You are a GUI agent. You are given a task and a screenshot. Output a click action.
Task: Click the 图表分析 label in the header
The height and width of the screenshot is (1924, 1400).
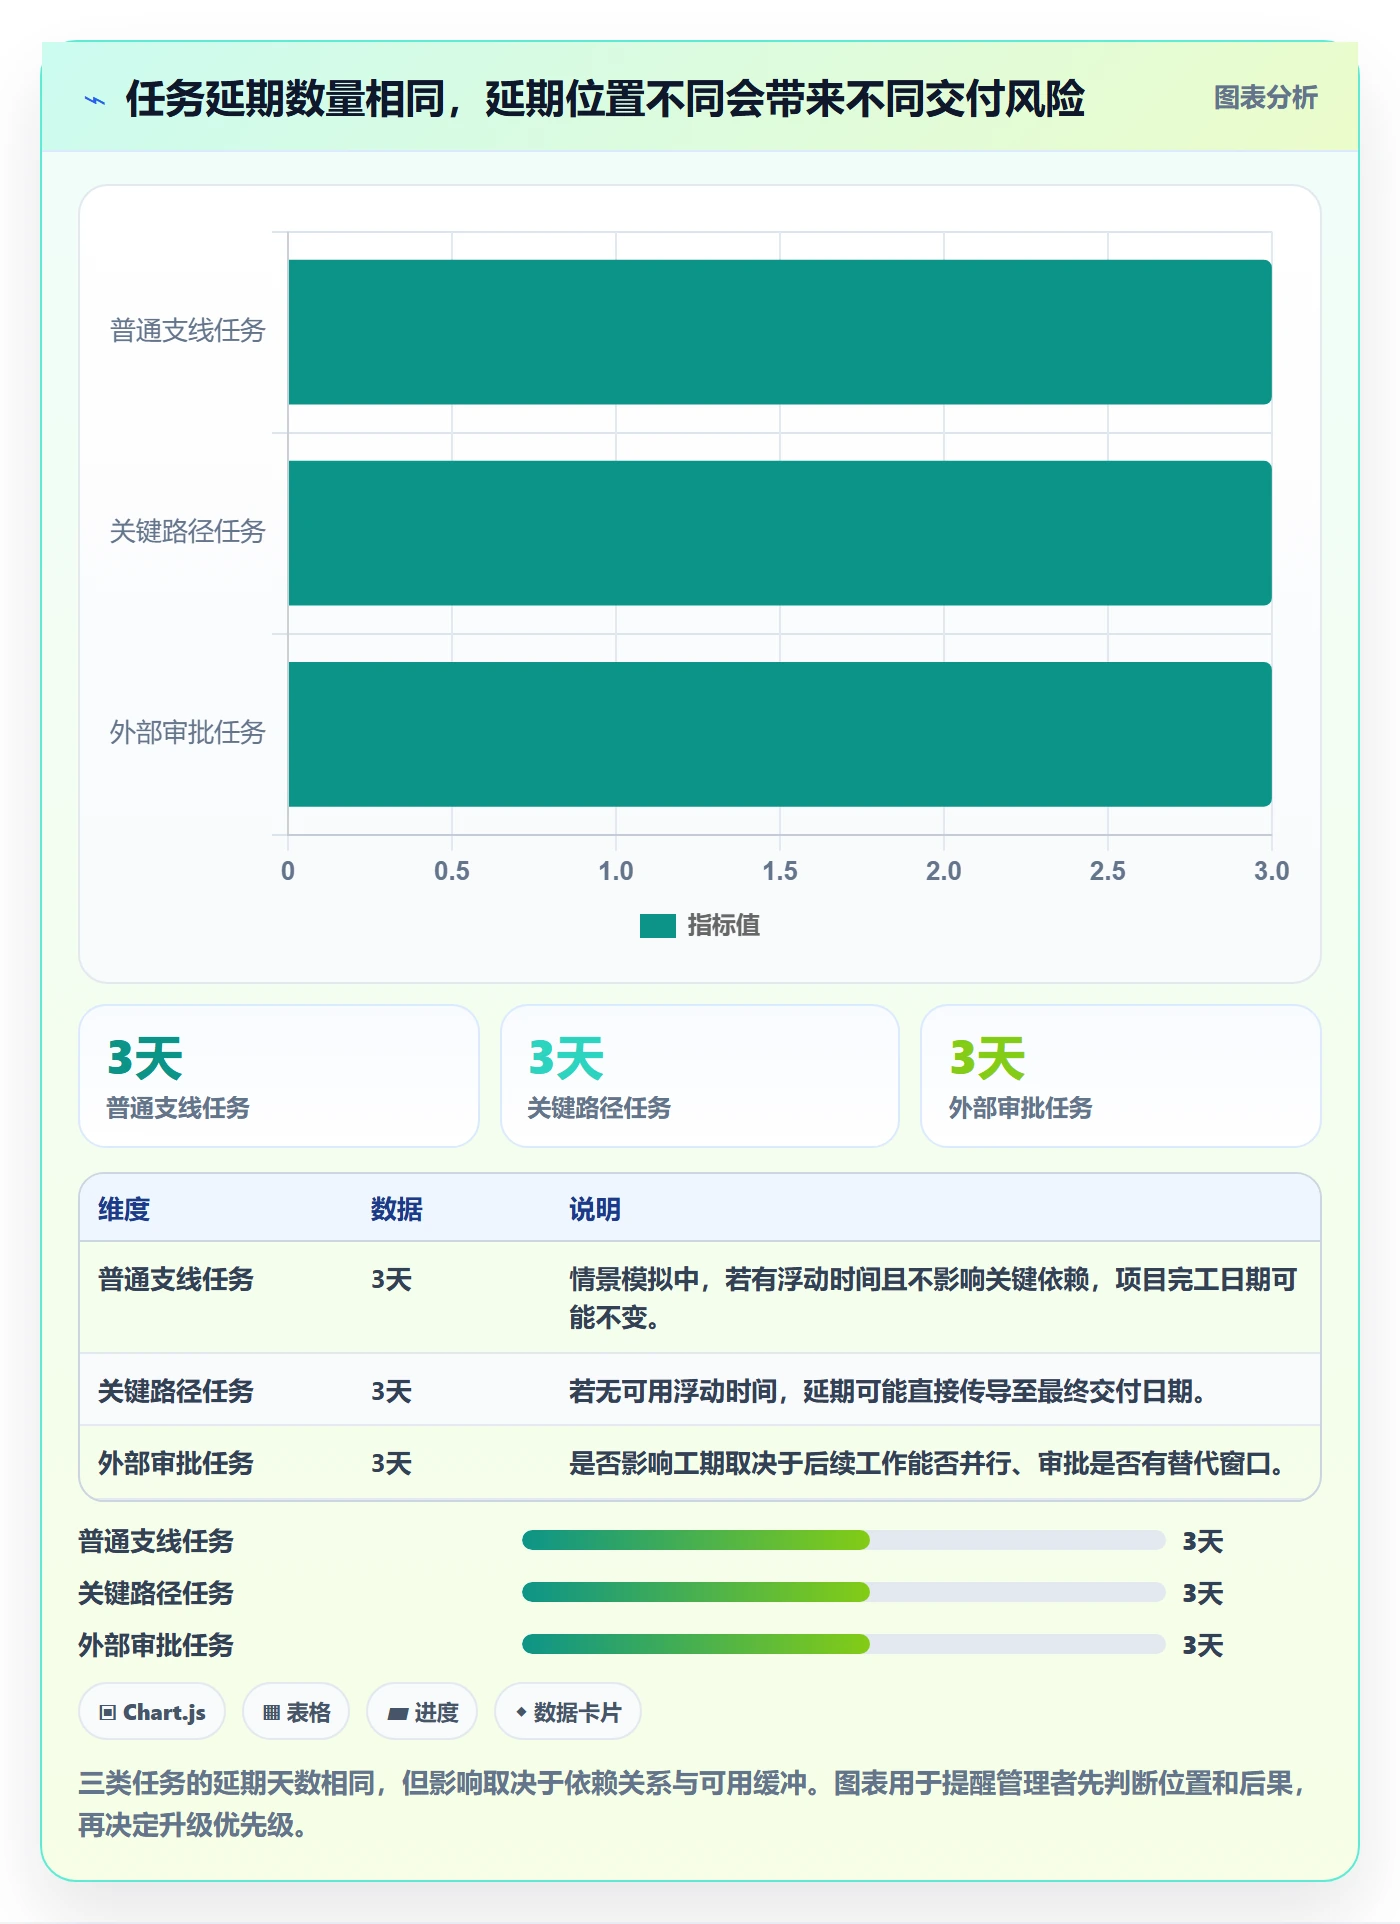pos(1265,97)
